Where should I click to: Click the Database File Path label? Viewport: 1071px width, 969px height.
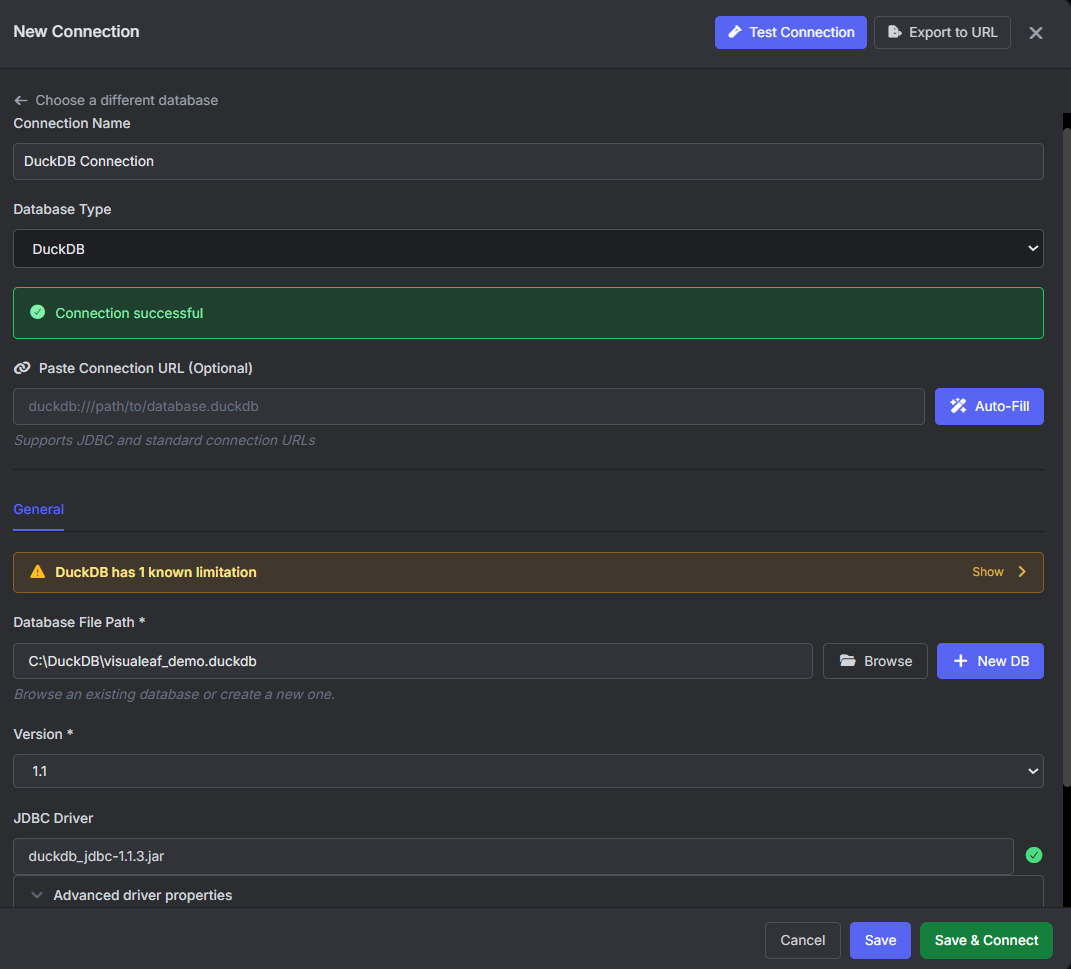tap(79, 622)
